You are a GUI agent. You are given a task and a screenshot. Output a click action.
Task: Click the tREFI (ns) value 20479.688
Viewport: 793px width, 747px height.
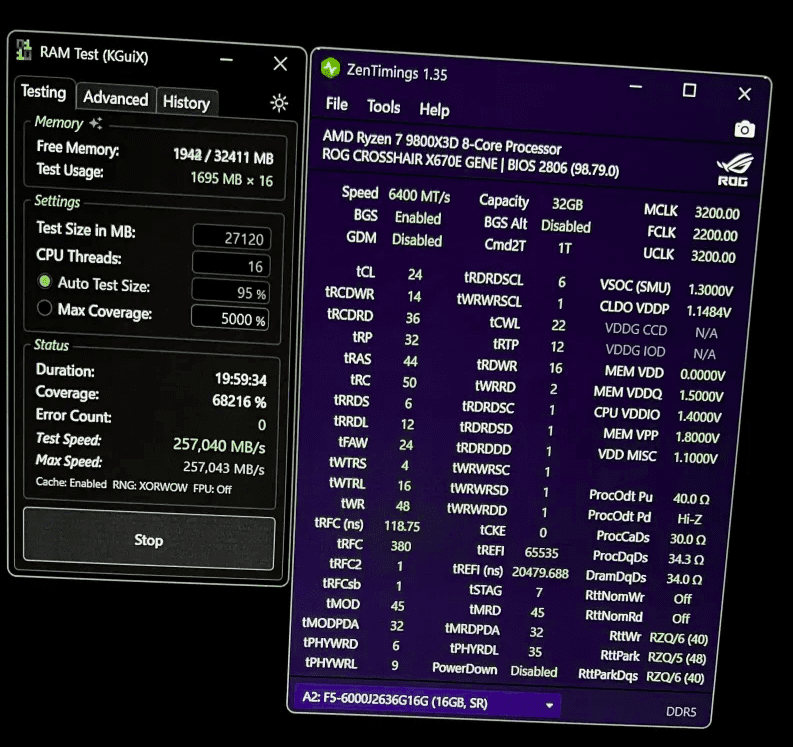point(540,573)
